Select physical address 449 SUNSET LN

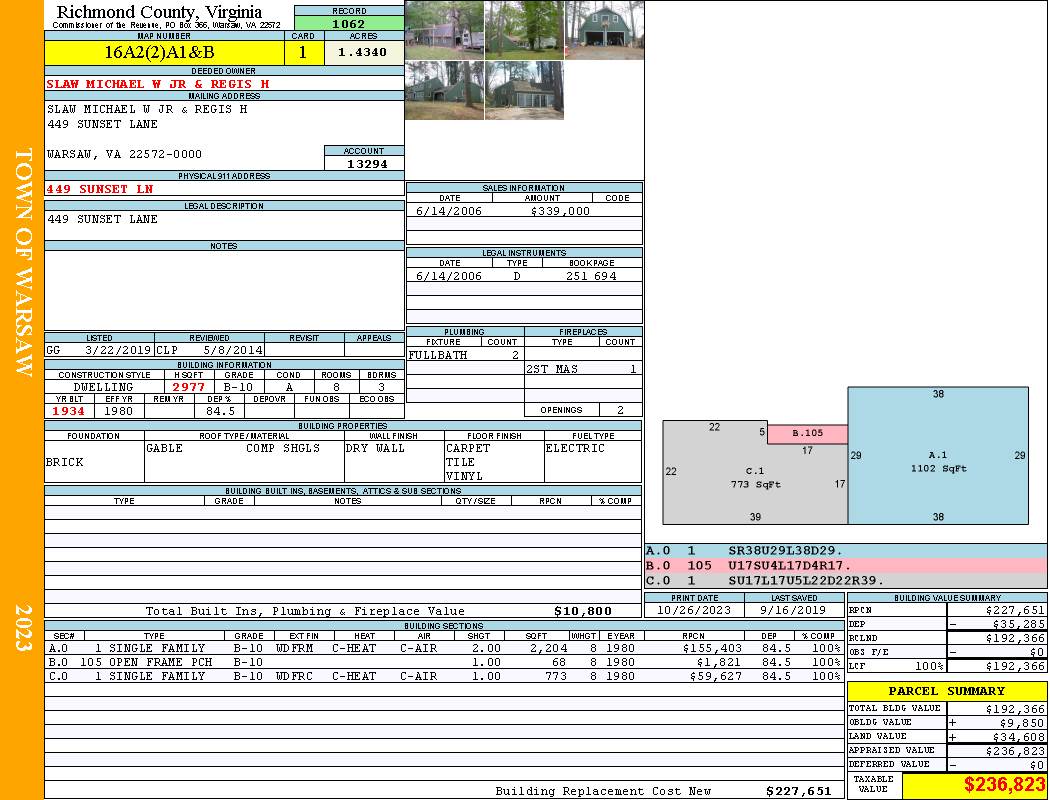100,189
